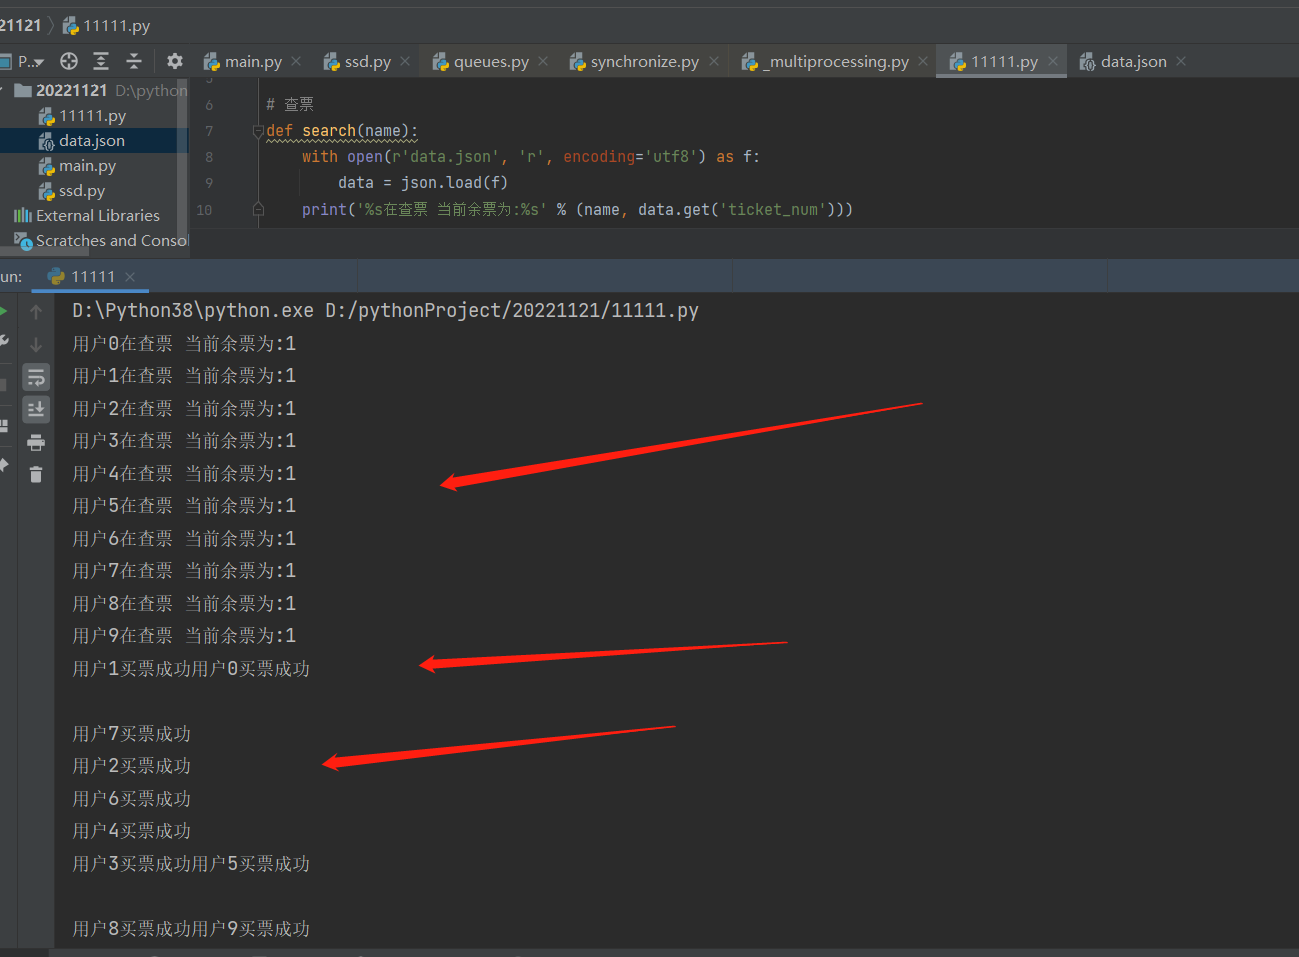The image size is (1299, 957).
Task: Click the console line '用户0在查票 当前余票为:1'
Action: pos(184,344)
